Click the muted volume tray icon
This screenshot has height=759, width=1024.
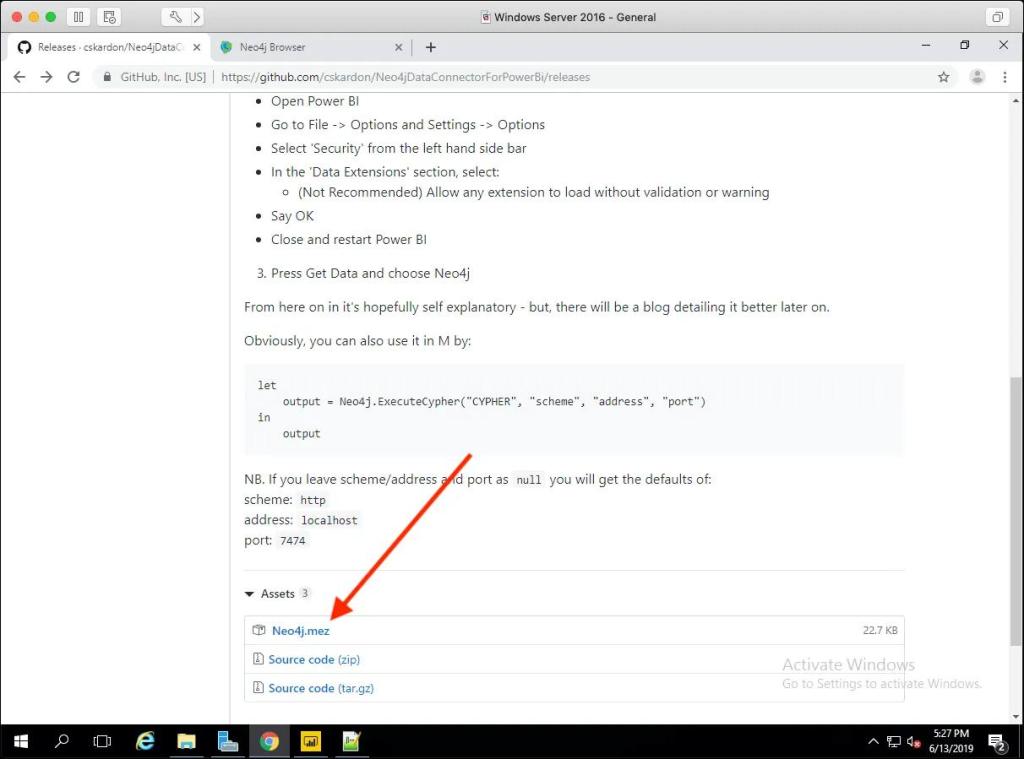click(914, 741)
